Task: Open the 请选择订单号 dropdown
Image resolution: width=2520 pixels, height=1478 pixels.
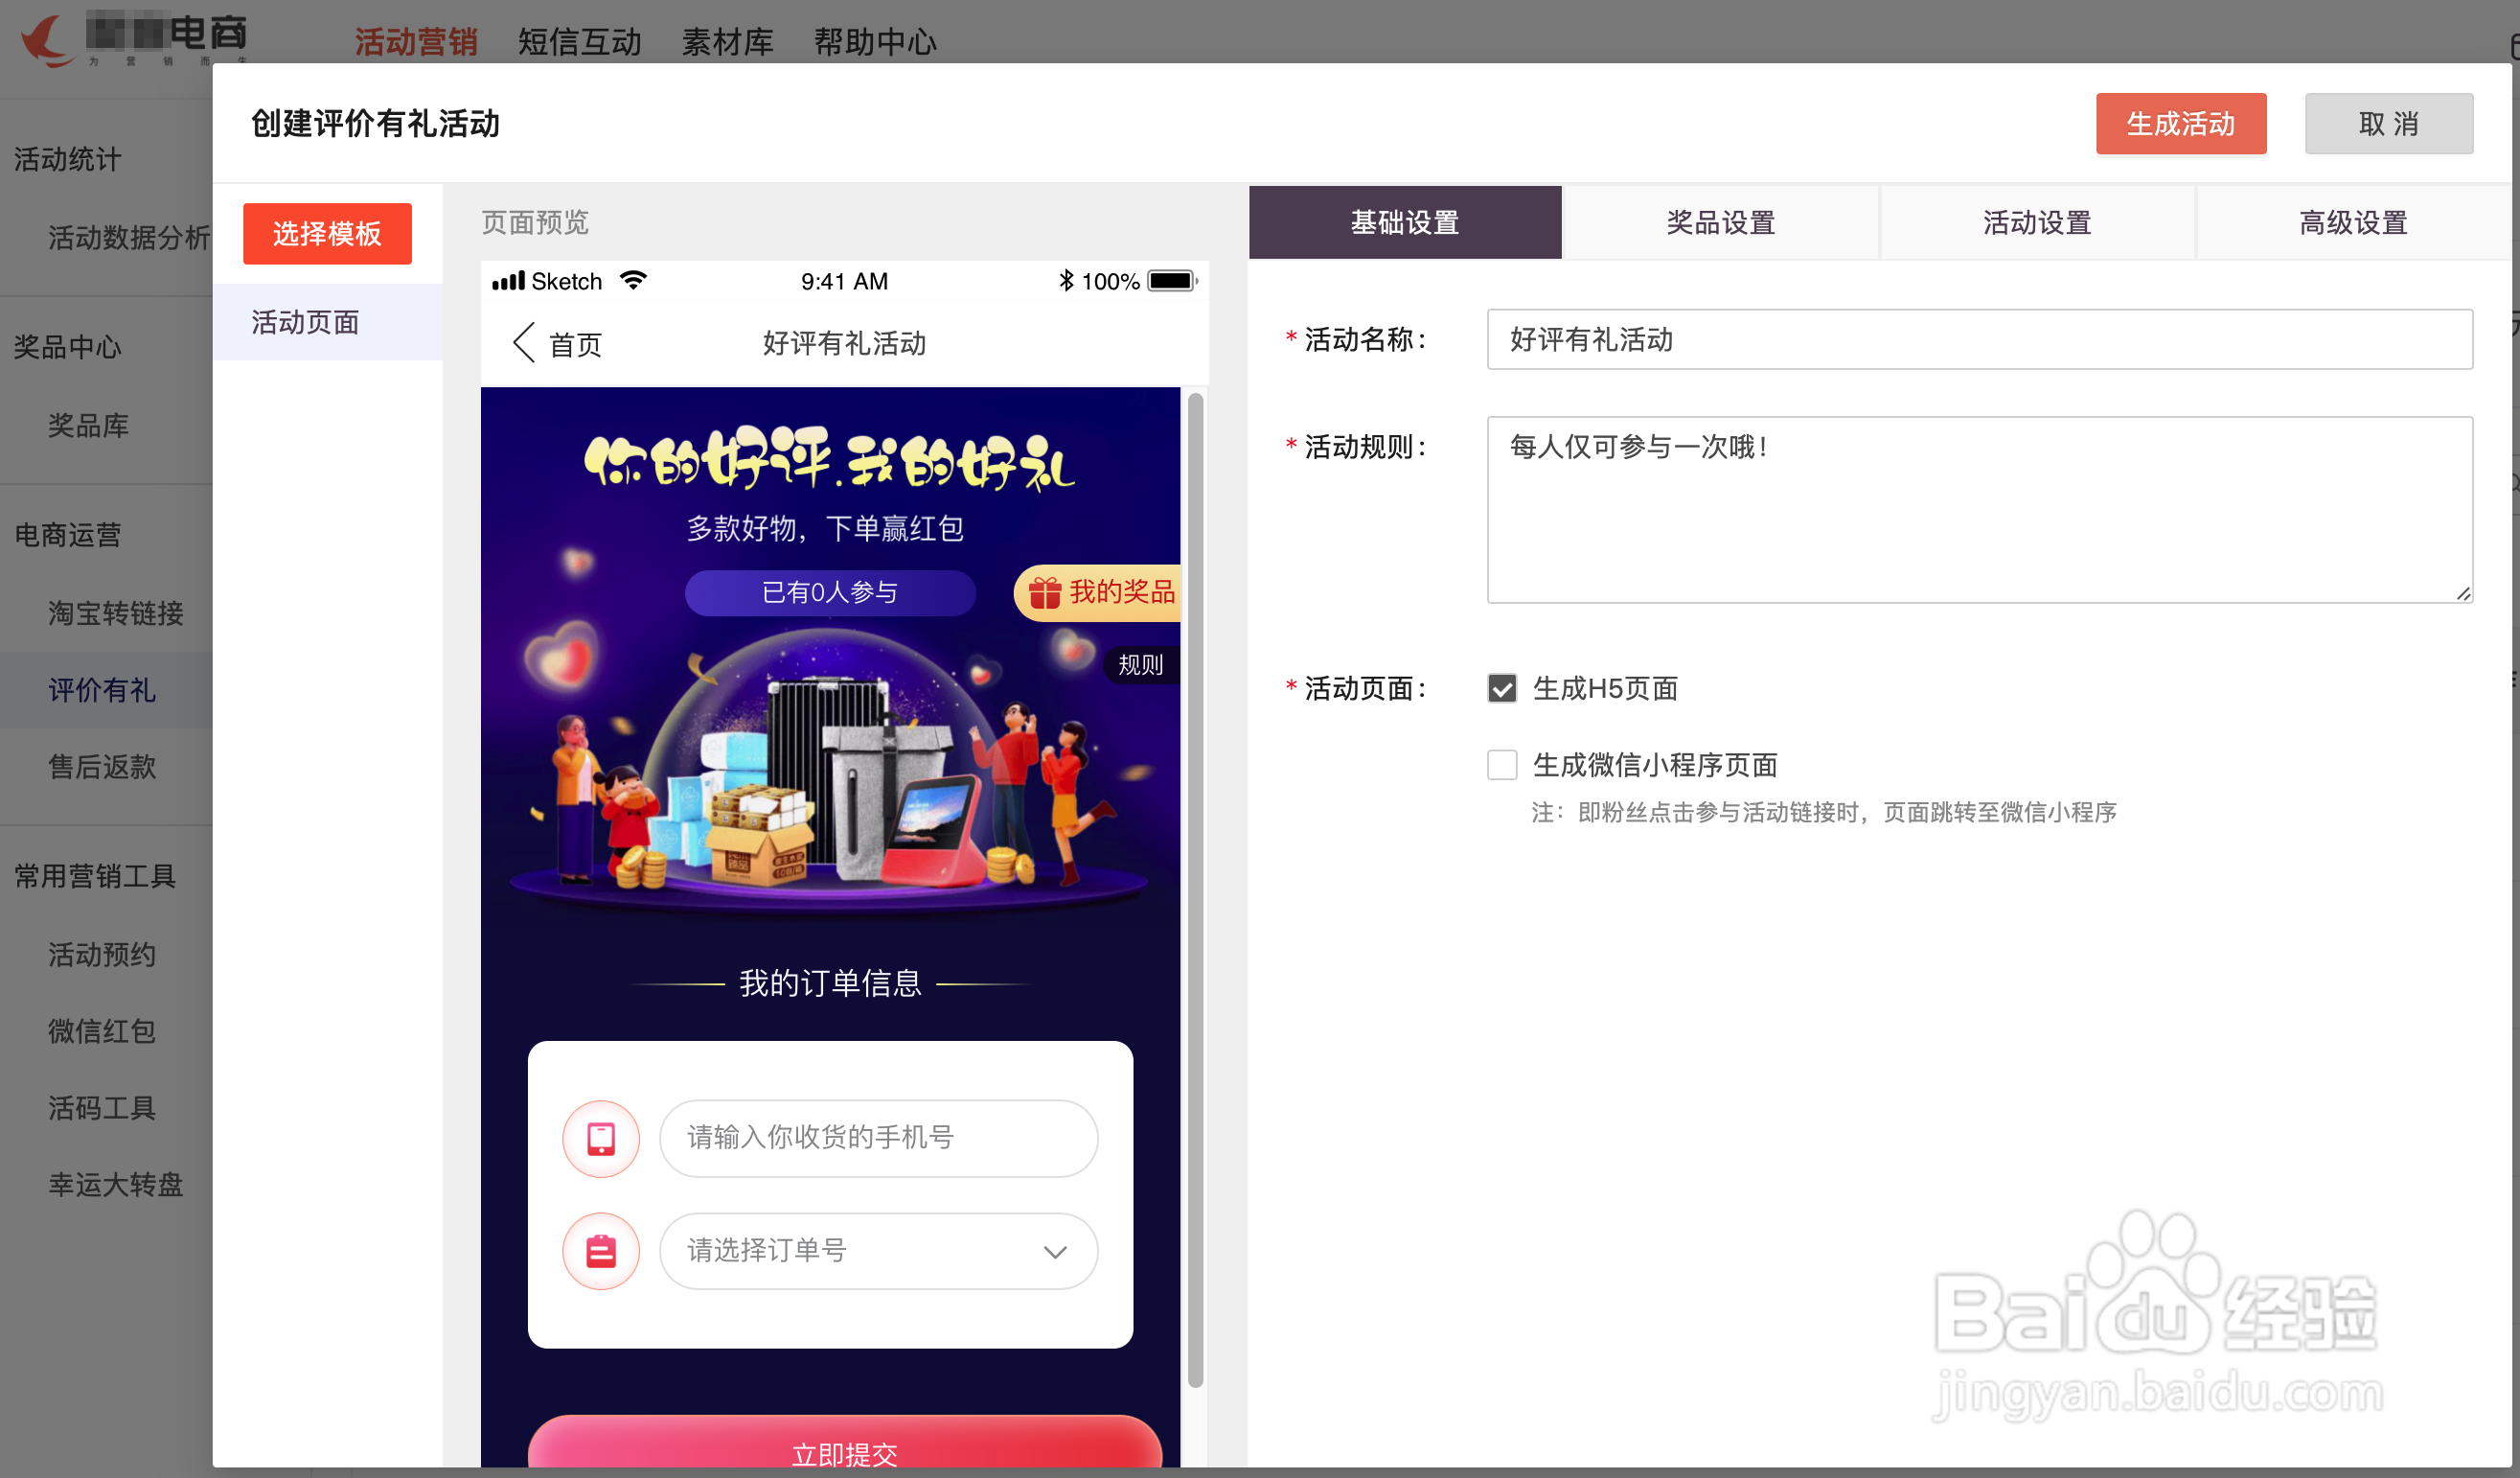Action: tap(877, 1251)
